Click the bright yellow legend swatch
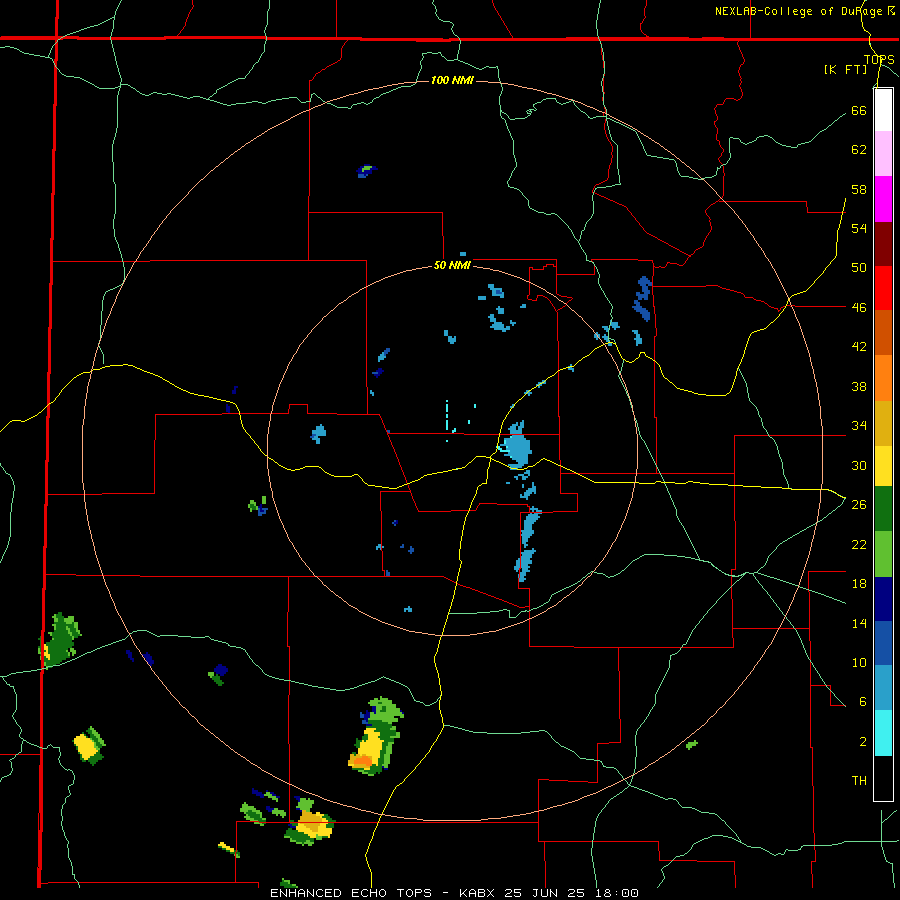 tap(883, 466)
